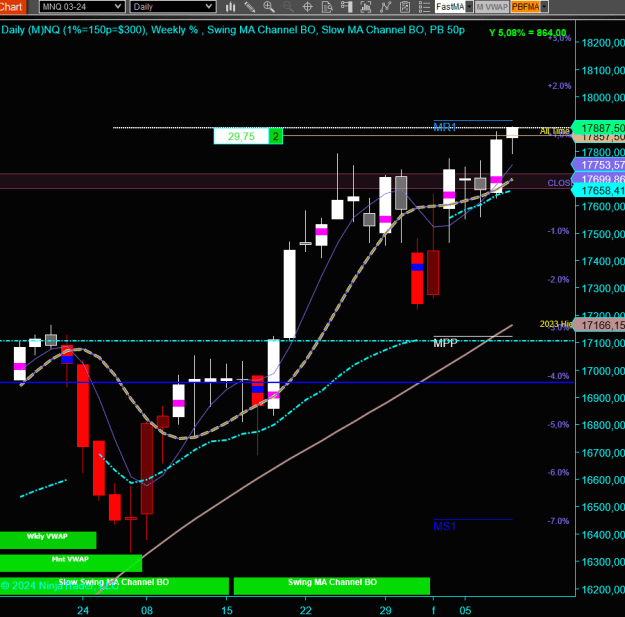Viewport: 625px width, 617px height.
Task: Click the All Time high label
Action: point(555,131)
